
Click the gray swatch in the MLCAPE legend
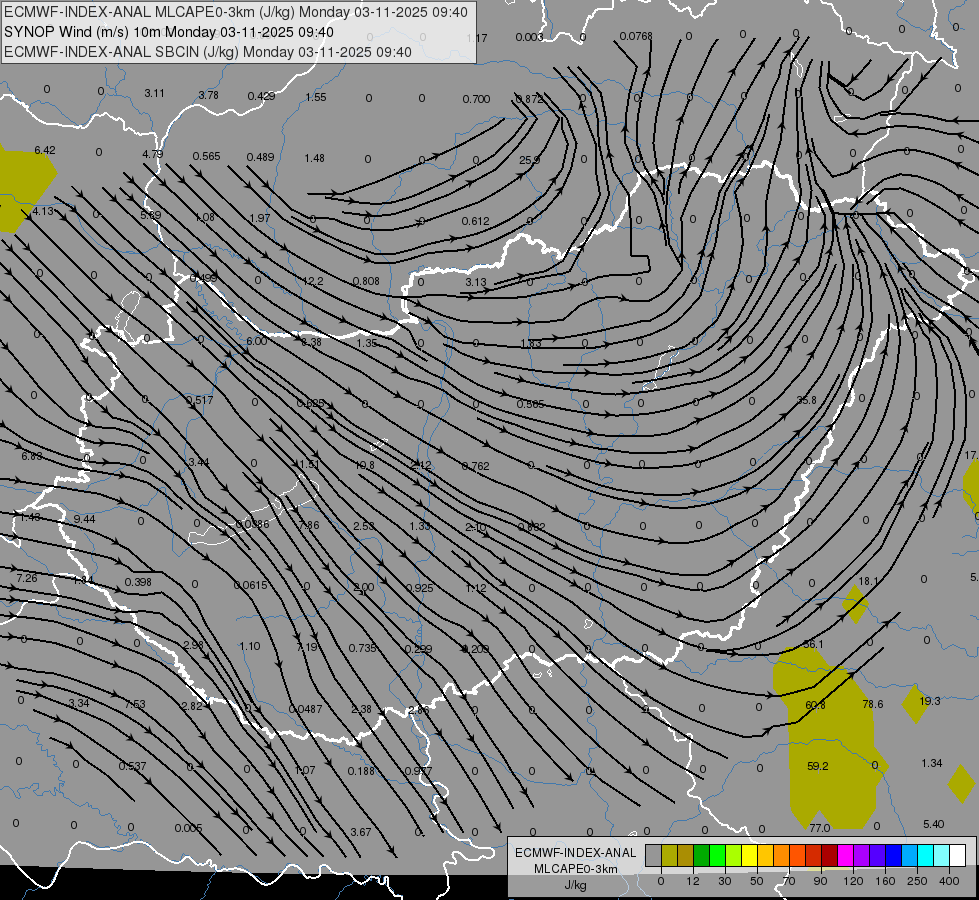click(654, 855)
